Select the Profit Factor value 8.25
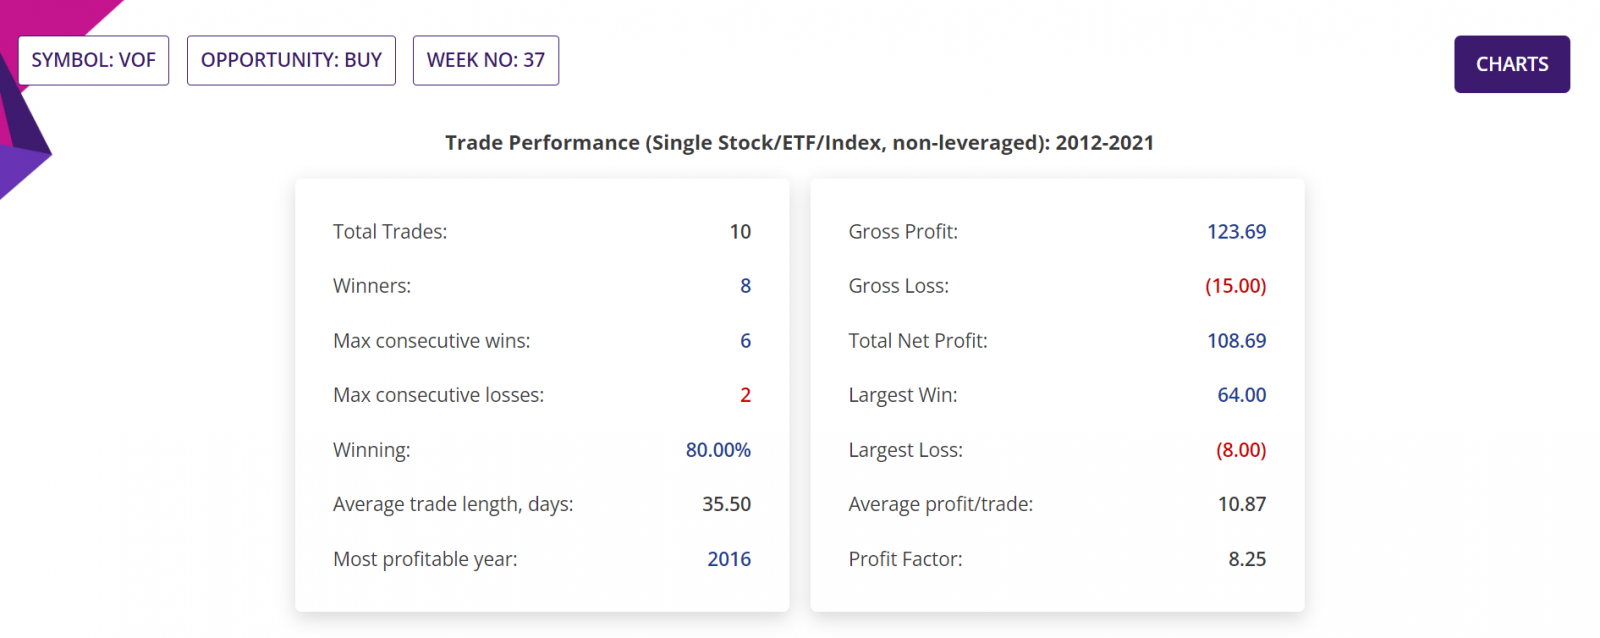The height and width of the screenshot is (638, 1600). [1247, 559]
